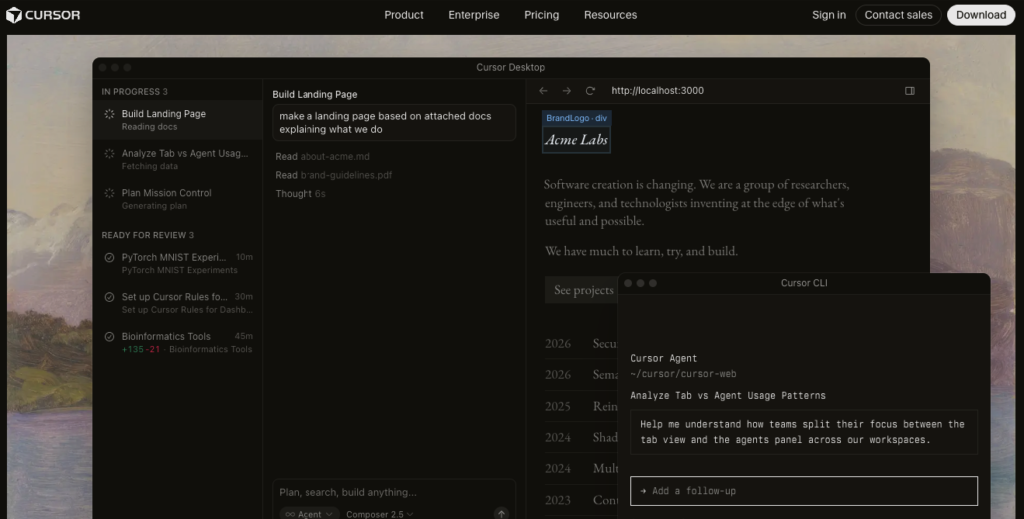Click the 2025 project row
Screen dimensions: 1024x519
pos(581,406)
